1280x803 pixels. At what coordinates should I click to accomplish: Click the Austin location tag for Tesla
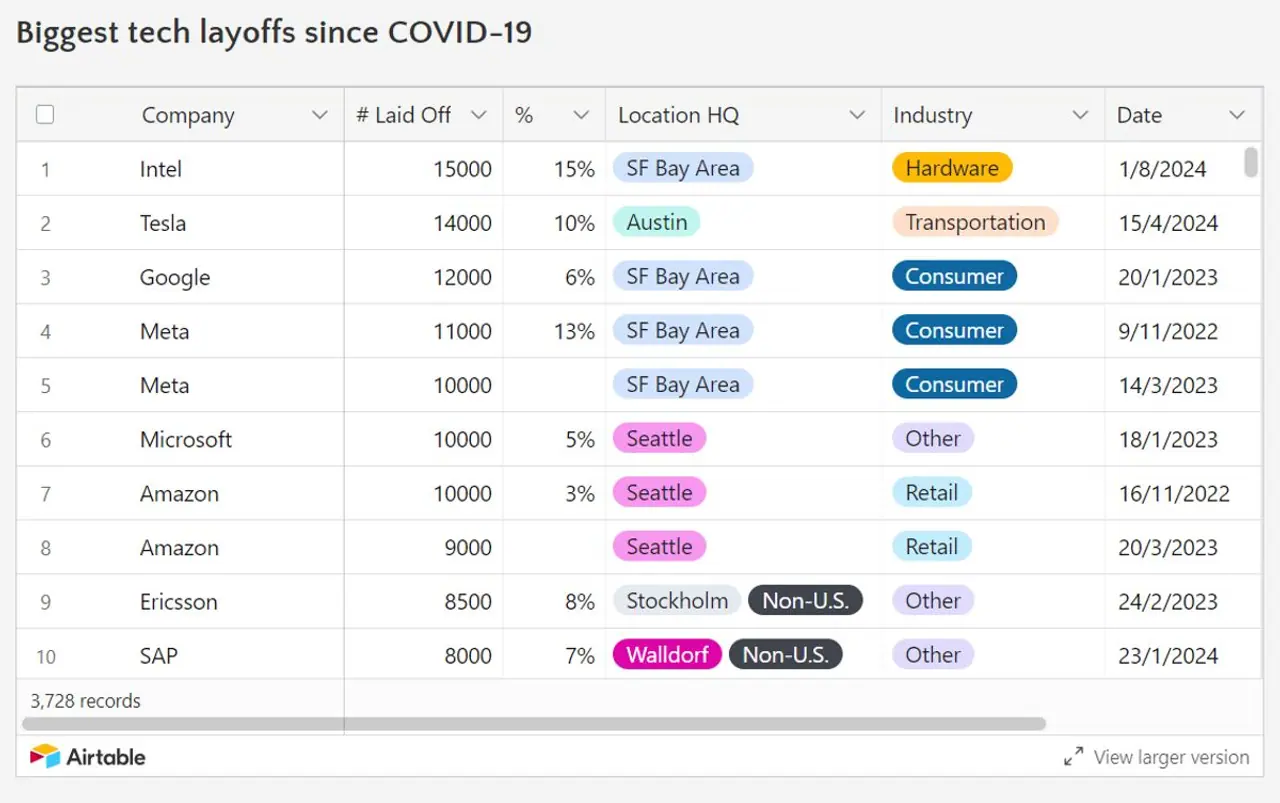click(656, 222)
